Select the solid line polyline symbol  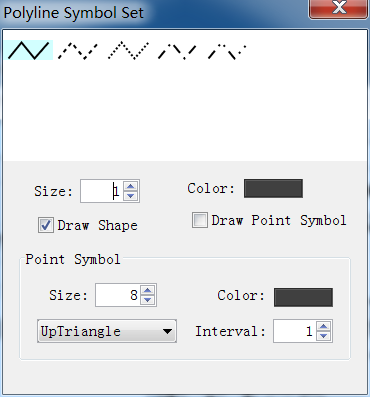click(29, 50)
